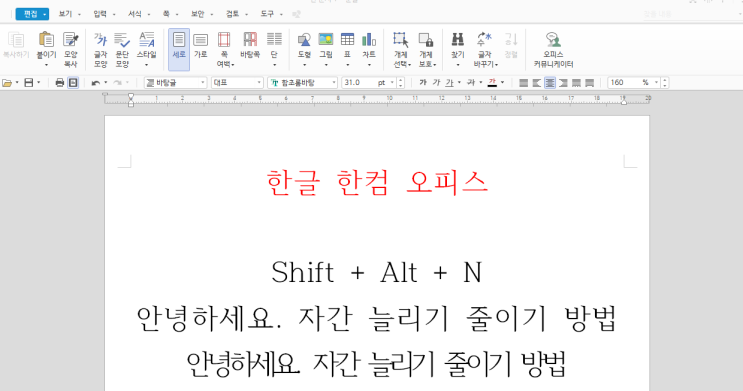Expand the font color dropdown arrow
This screenshot has height=391, width=743.
(502, 82)
